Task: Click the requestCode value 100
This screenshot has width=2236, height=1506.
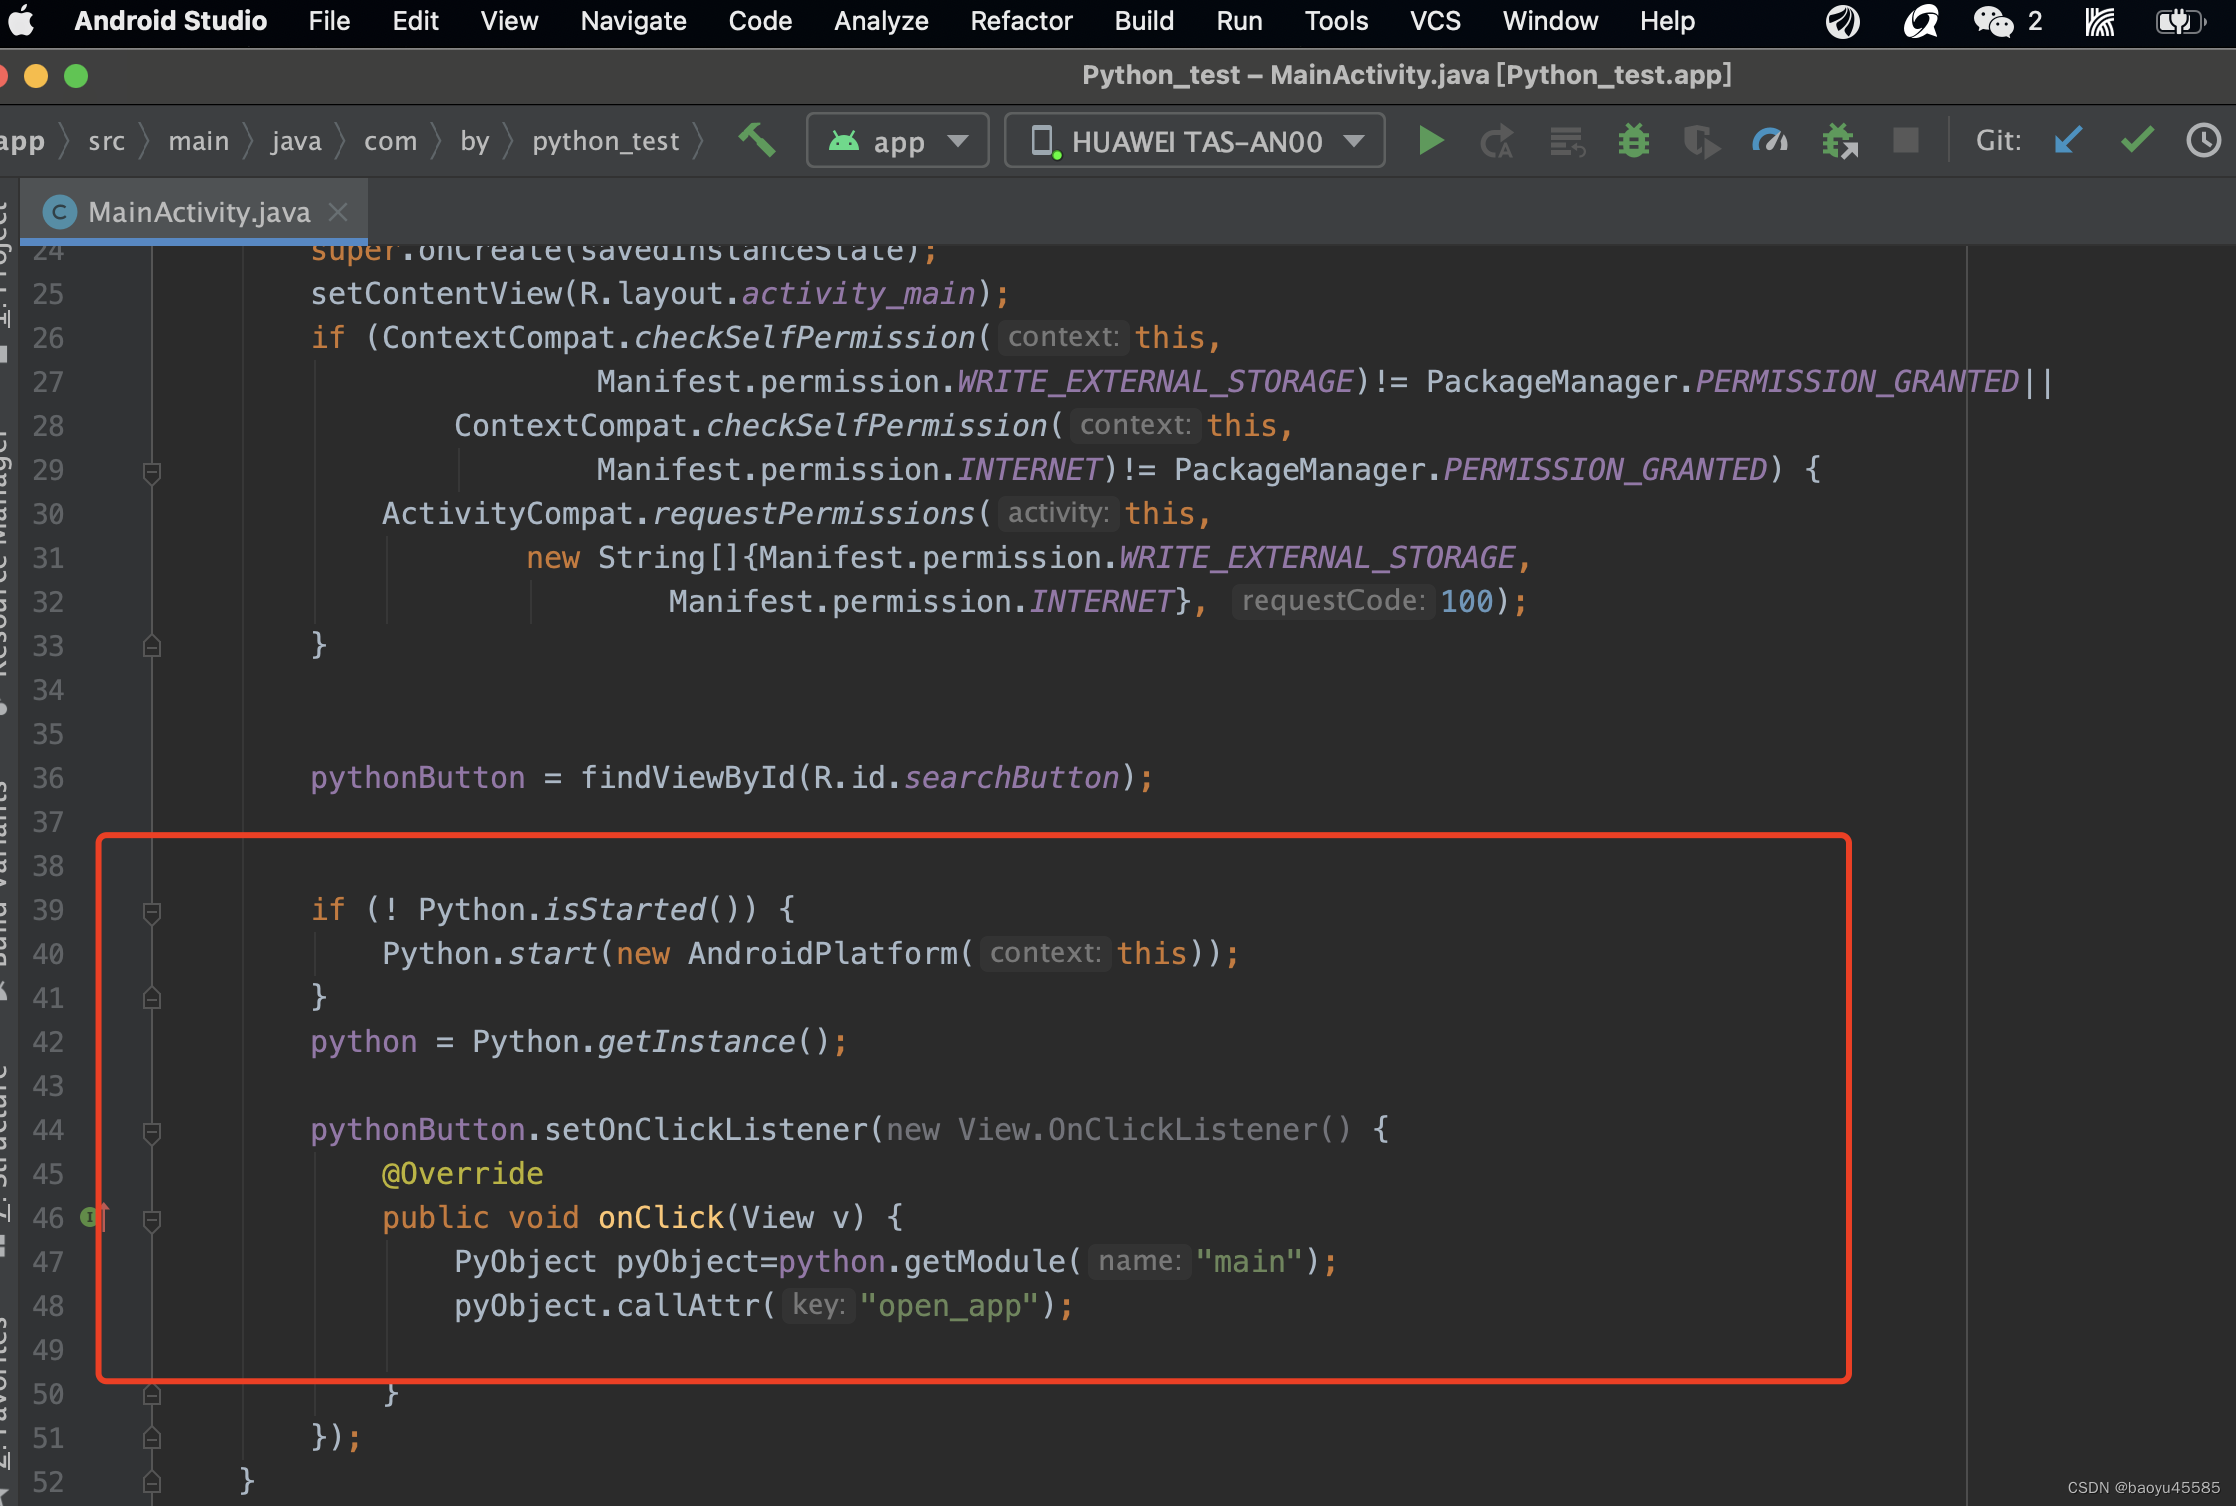Action: click(x=1467, y=602)
